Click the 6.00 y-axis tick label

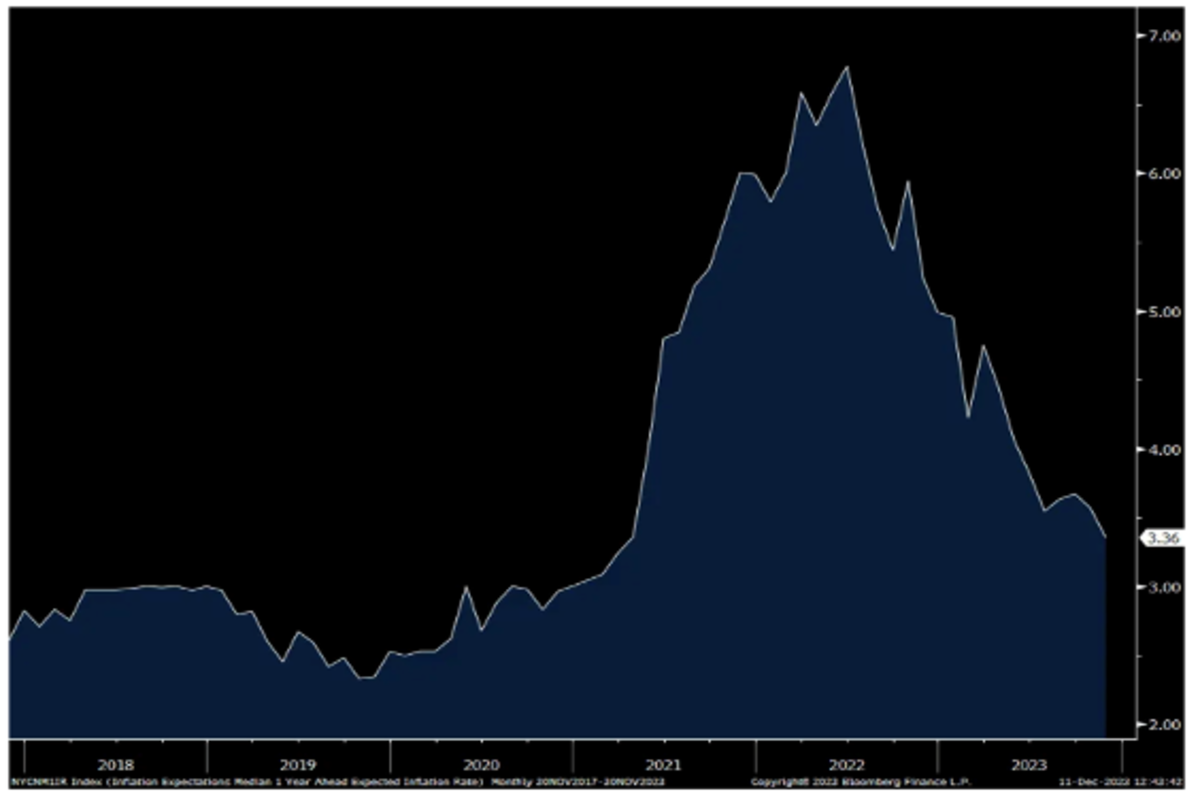pyautogui.click(x=1163, y=173)
